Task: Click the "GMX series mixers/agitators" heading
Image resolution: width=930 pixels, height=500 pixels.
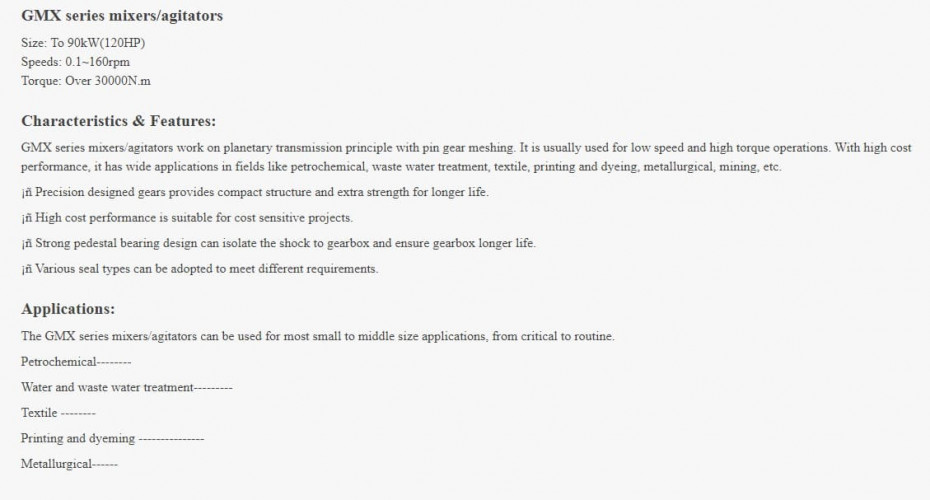Action: (x=122, y=16)
